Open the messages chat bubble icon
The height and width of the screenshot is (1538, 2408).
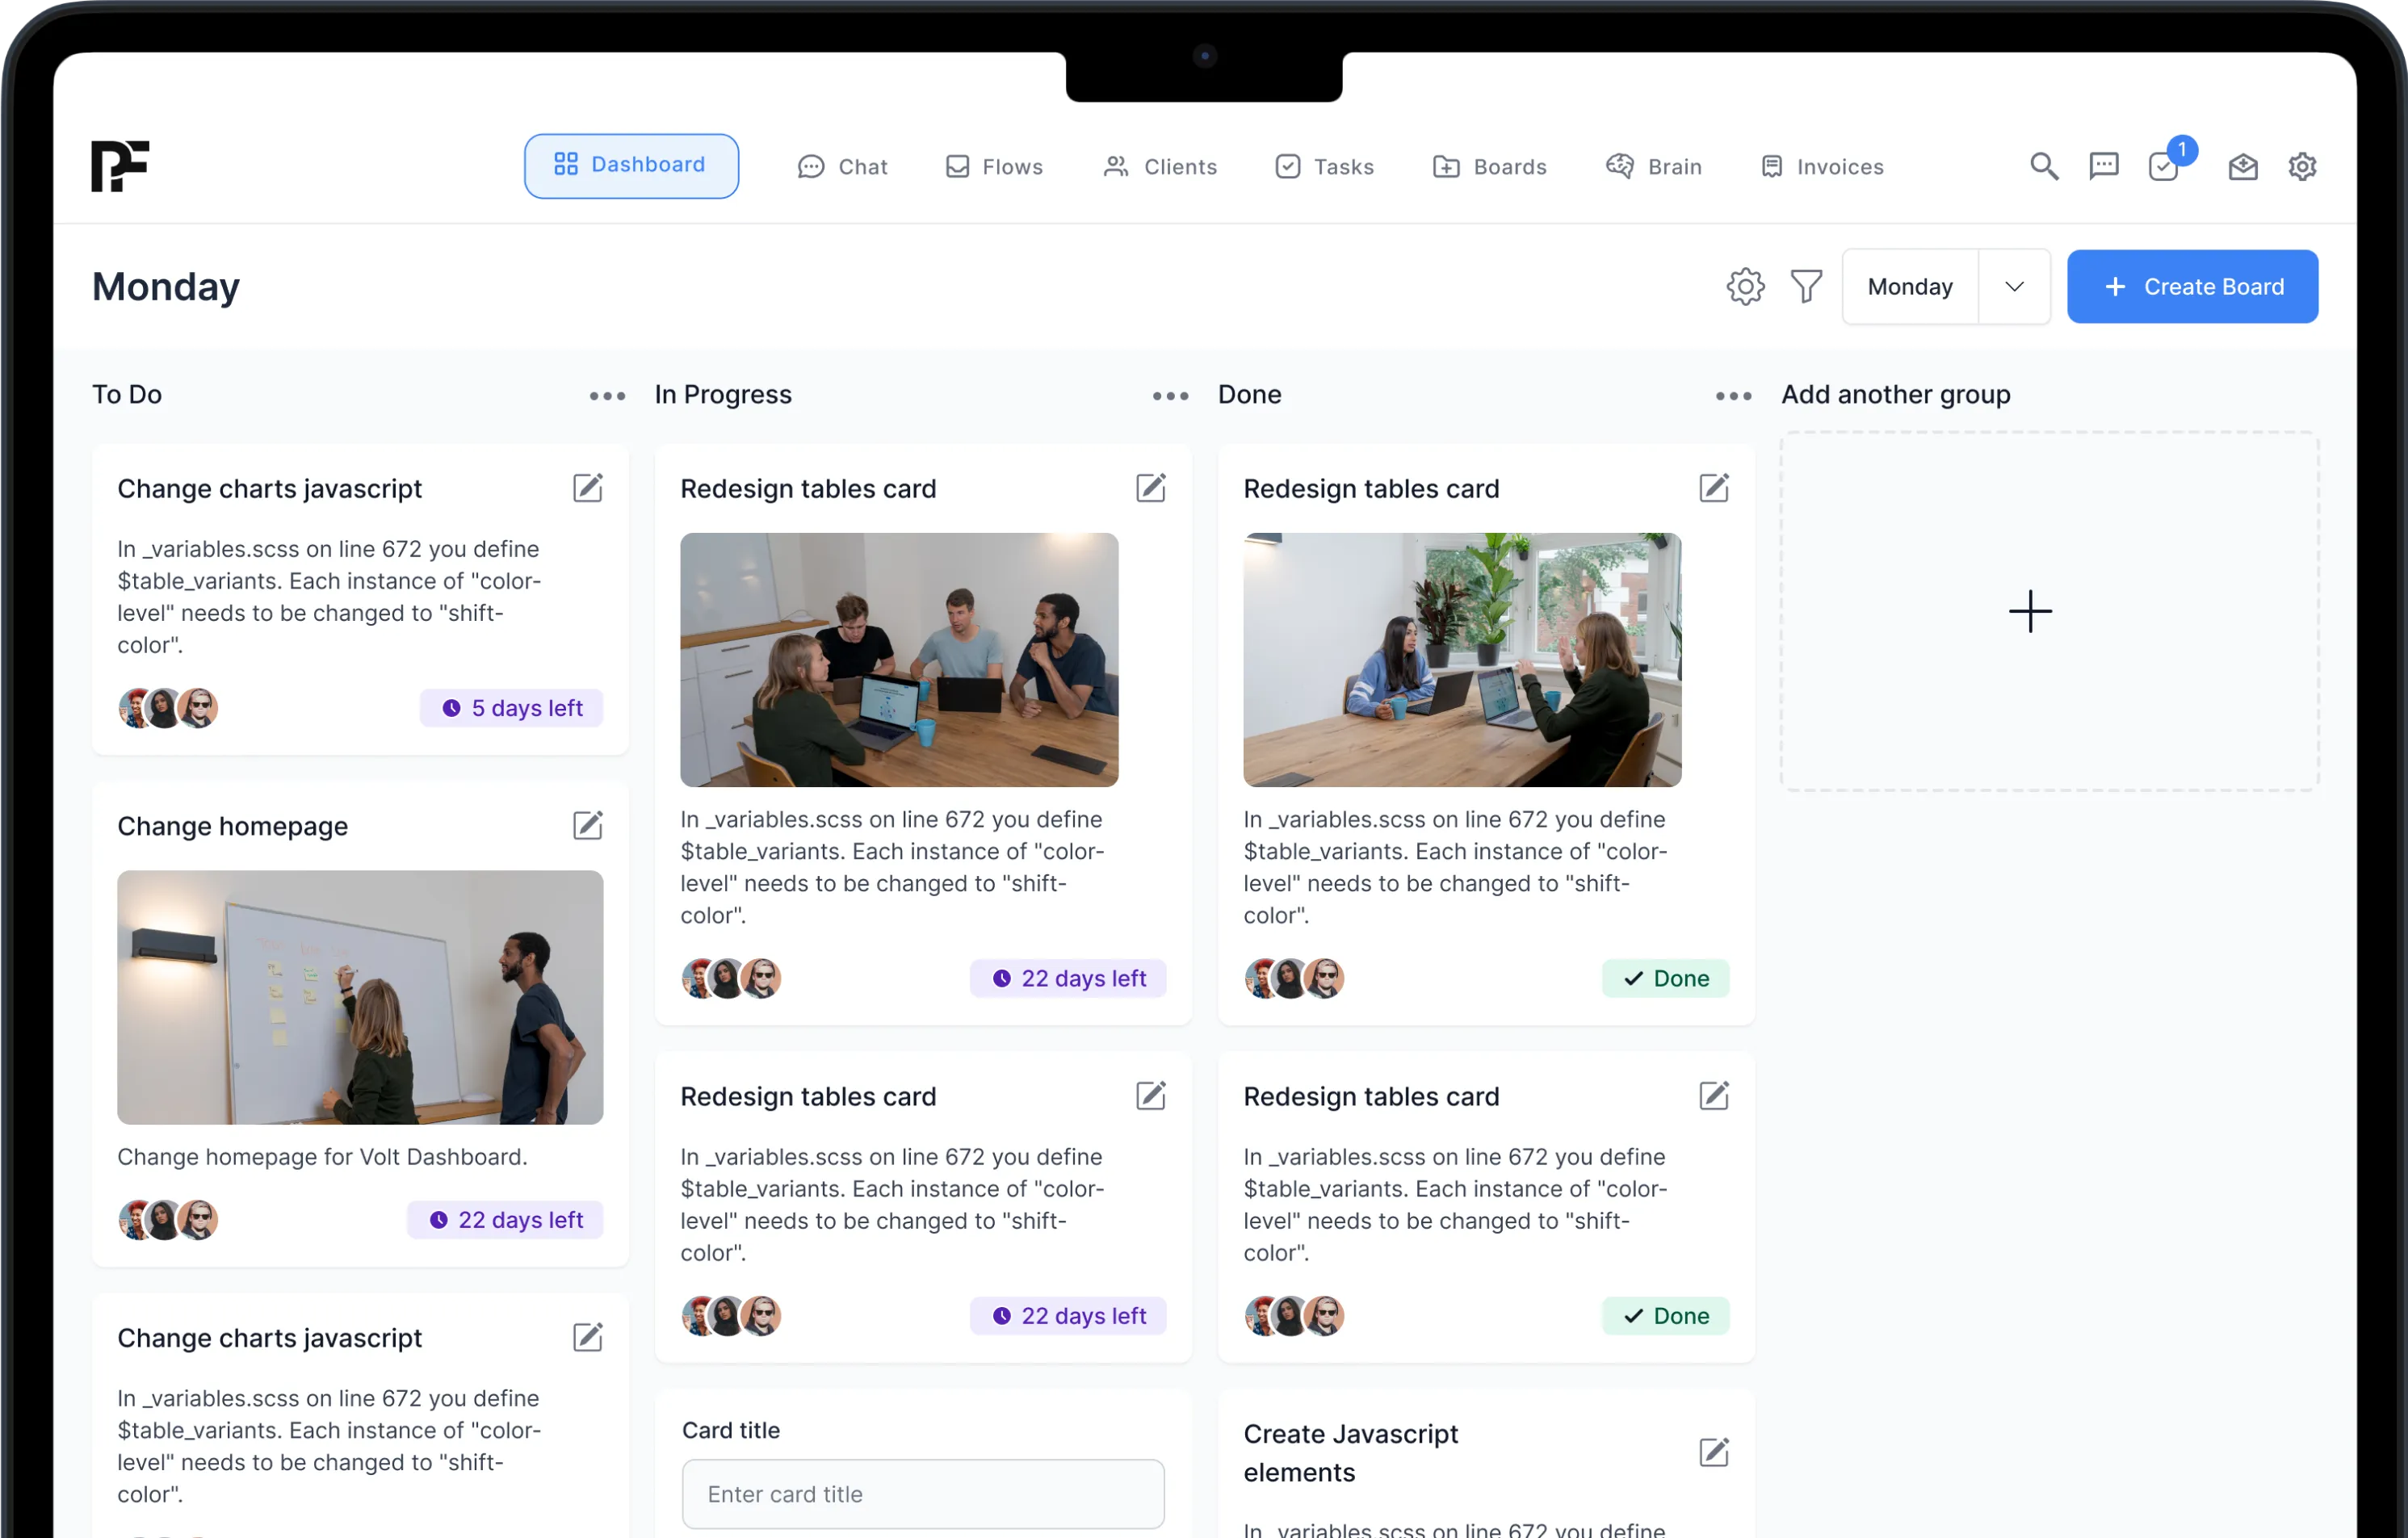[2104, 166]
